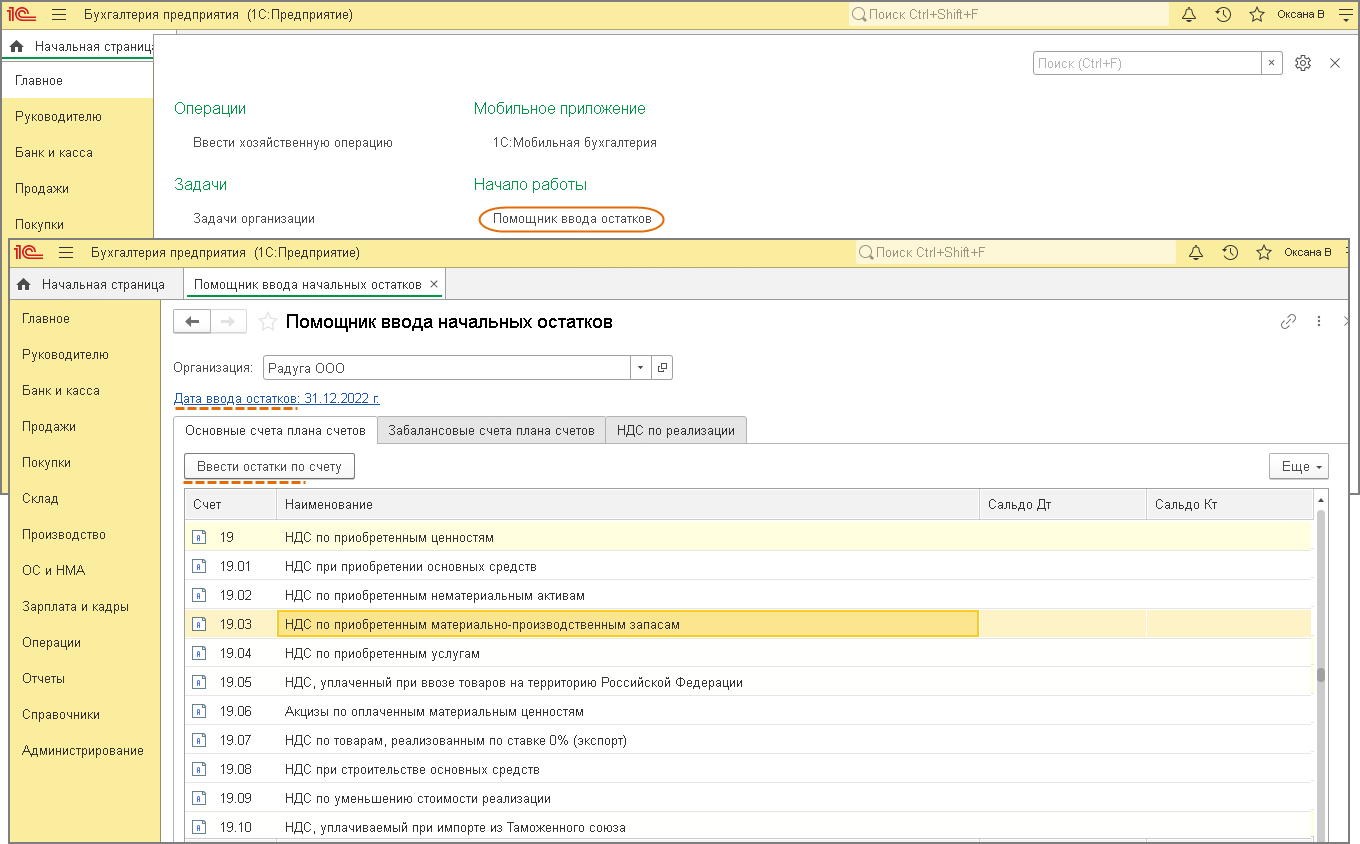Open Справочники section

(x=61, y=714)
